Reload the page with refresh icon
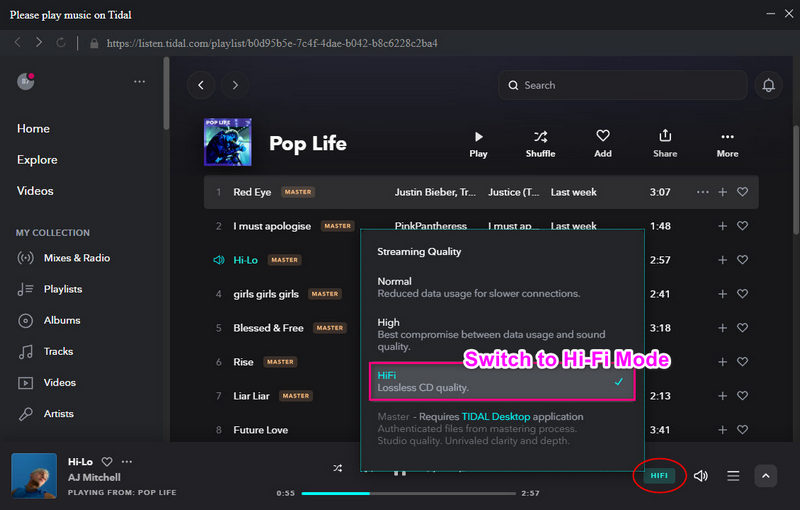The height and width of the screenshot is (510, 800). click(60, 42)
